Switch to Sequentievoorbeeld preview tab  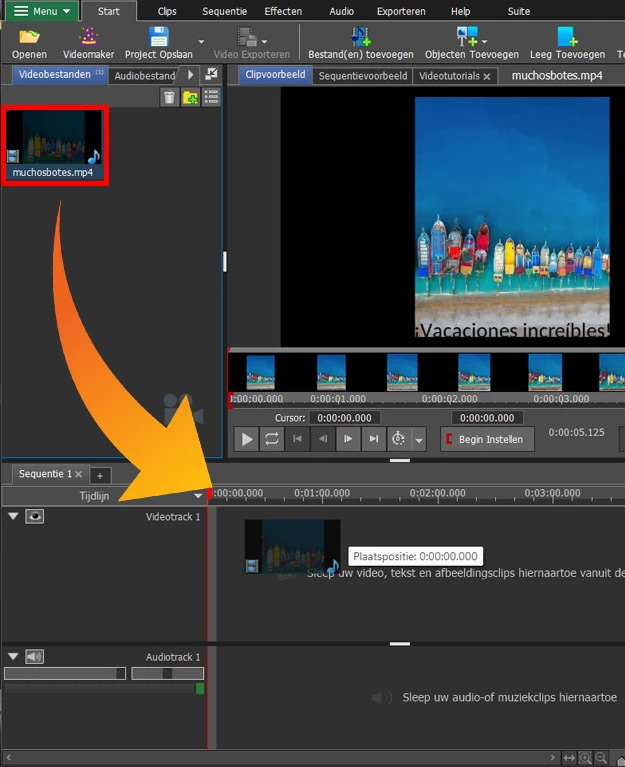[363, 76]
